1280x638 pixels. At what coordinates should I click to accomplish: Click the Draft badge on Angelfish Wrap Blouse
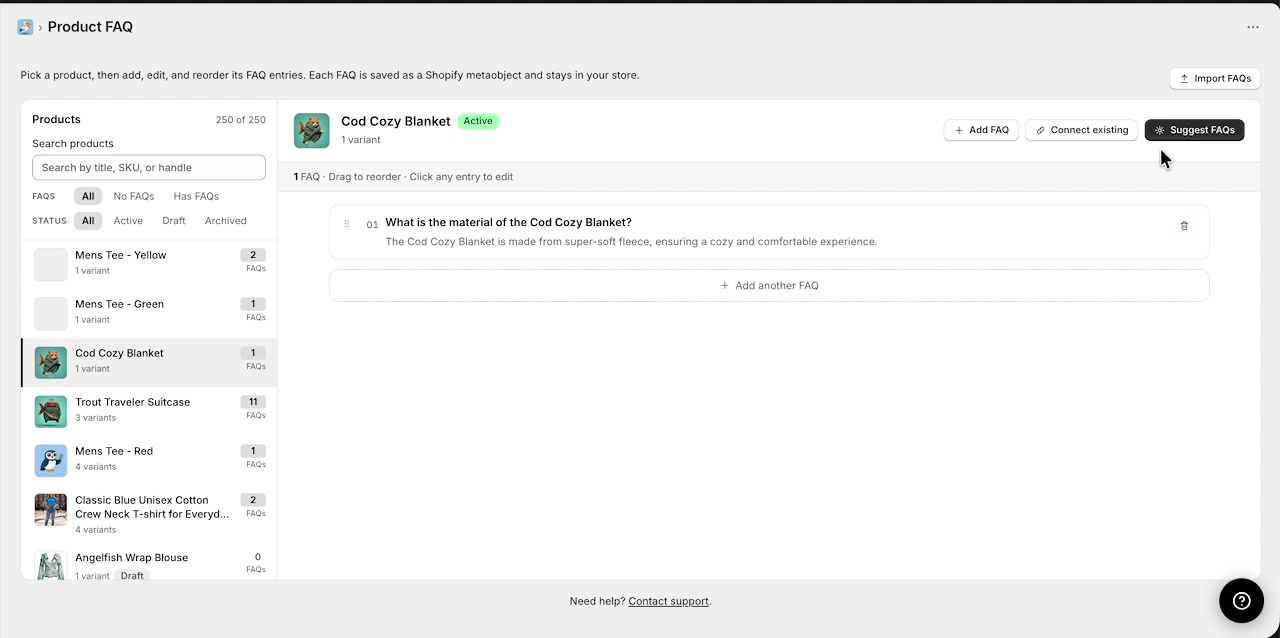point(132,576)
